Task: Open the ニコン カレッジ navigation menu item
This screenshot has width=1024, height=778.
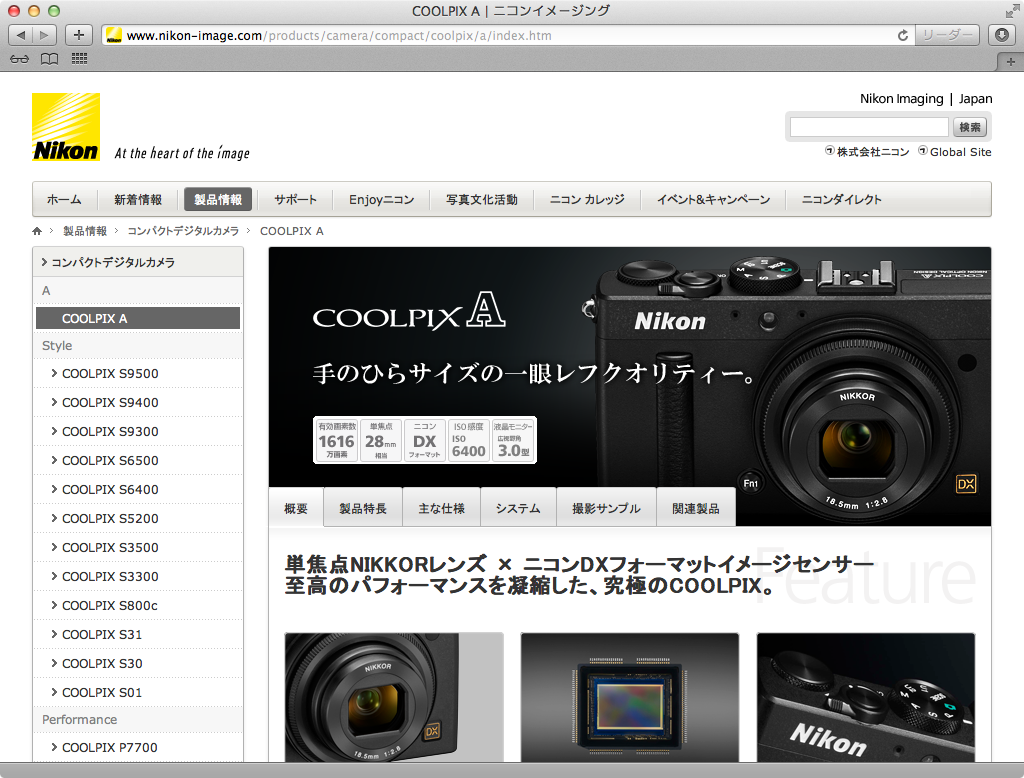Action: tap(587, 199)
